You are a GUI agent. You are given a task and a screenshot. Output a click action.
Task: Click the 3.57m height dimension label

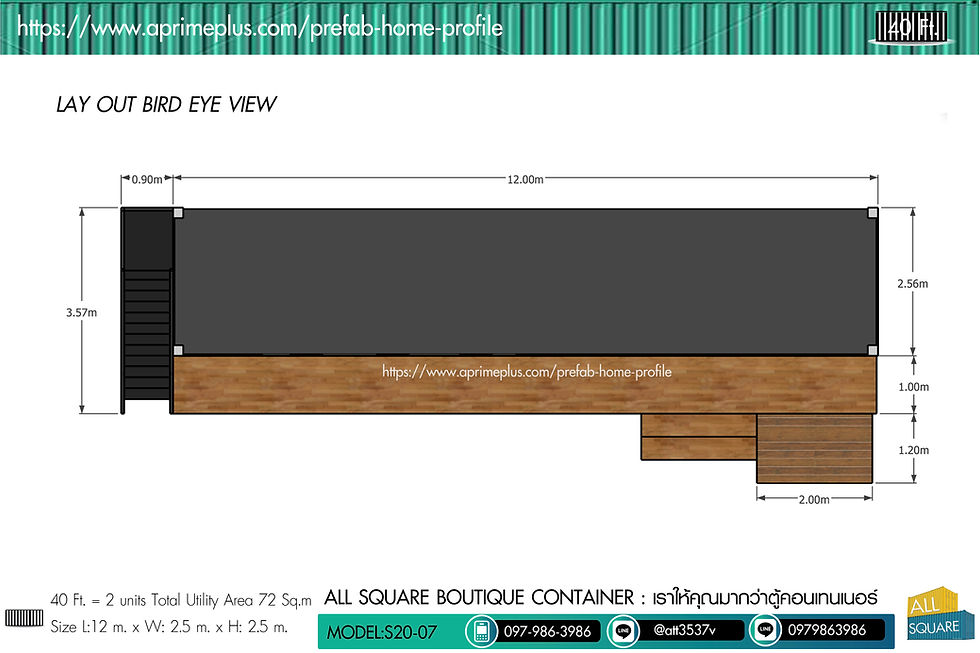82,312
